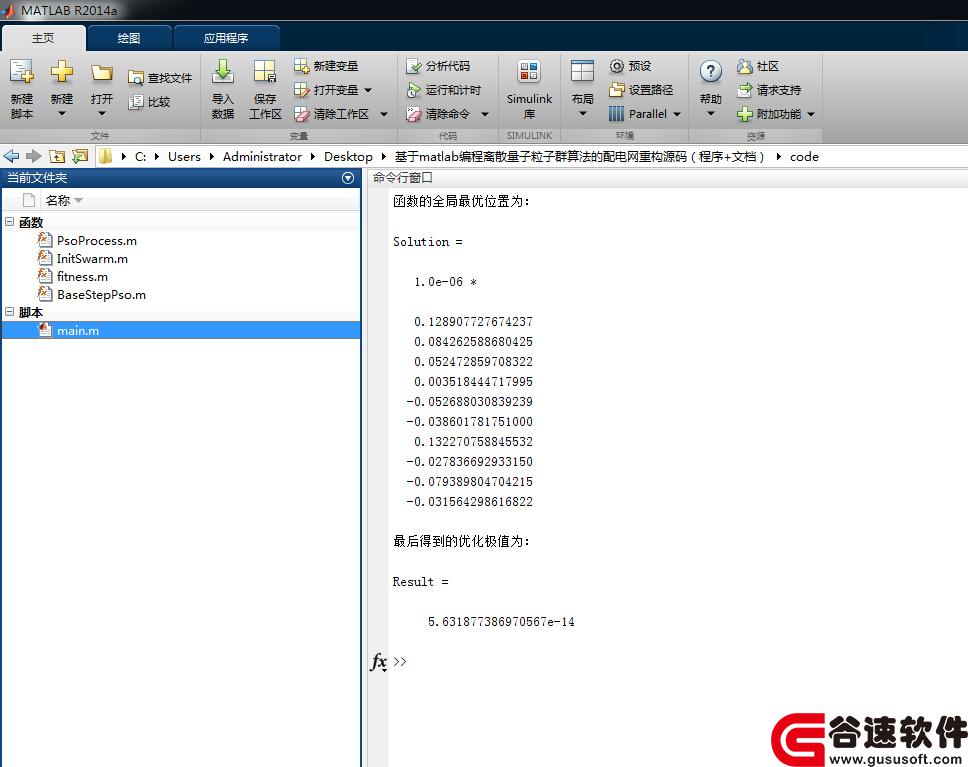
Task: Switch to the 主页 (Home) tab
Action: (43, 38)
